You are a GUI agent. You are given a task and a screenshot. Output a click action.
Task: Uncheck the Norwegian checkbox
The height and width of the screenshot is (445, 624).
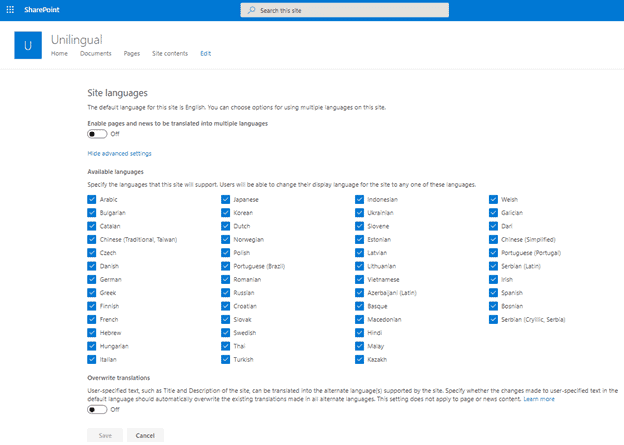tap(226, 240)
